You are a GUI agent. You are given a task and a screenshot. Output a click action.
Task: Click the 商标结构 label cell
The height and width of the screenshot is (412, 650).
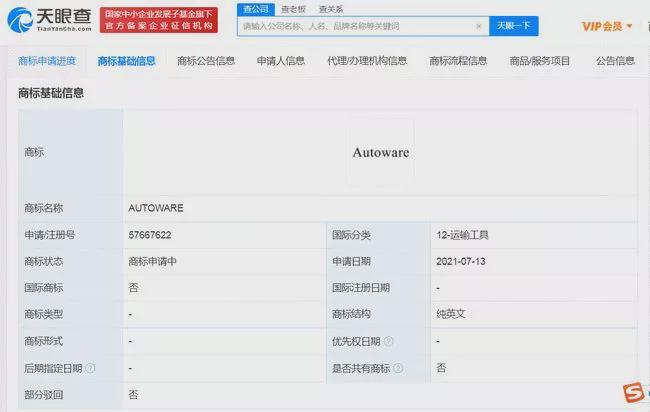pyautogui.click(x=378, y=314)
